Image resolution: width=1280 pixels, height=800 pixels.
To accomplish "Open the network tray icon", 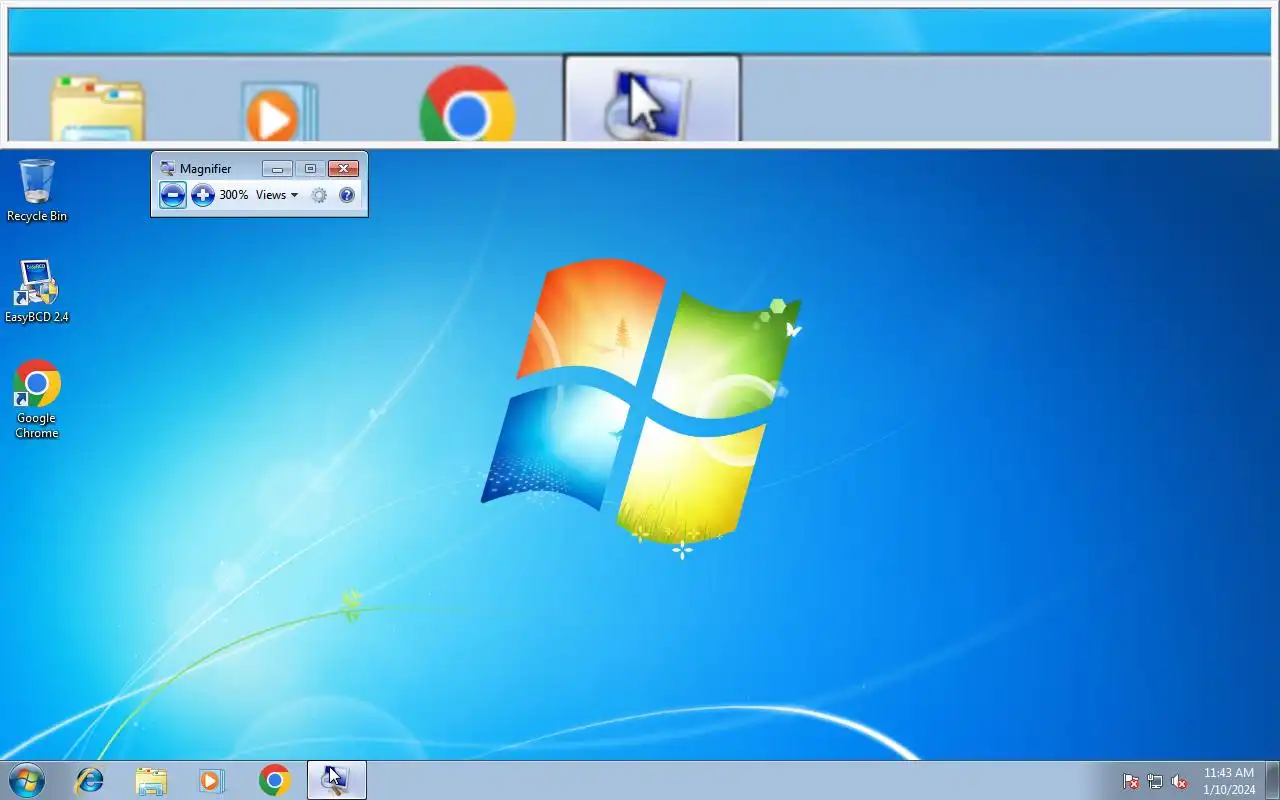I will 1155,781.
